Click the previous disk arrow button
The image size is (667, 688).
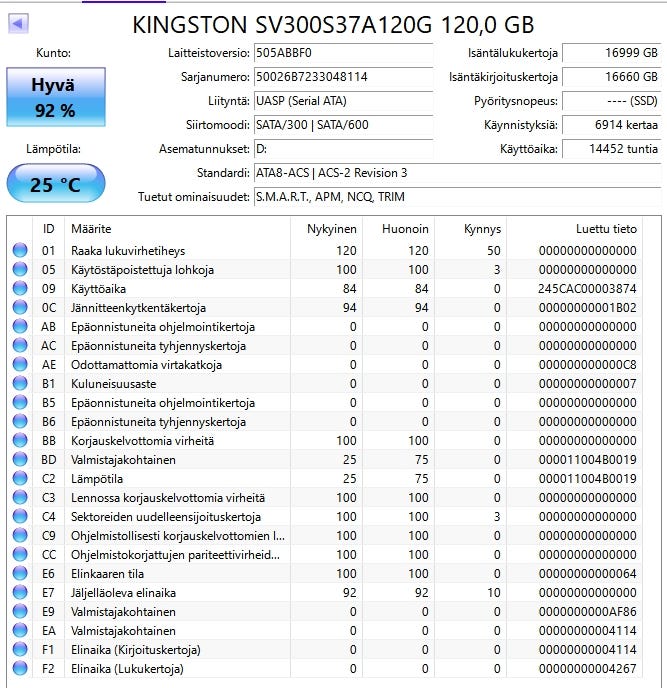click(x=18, y=24)
